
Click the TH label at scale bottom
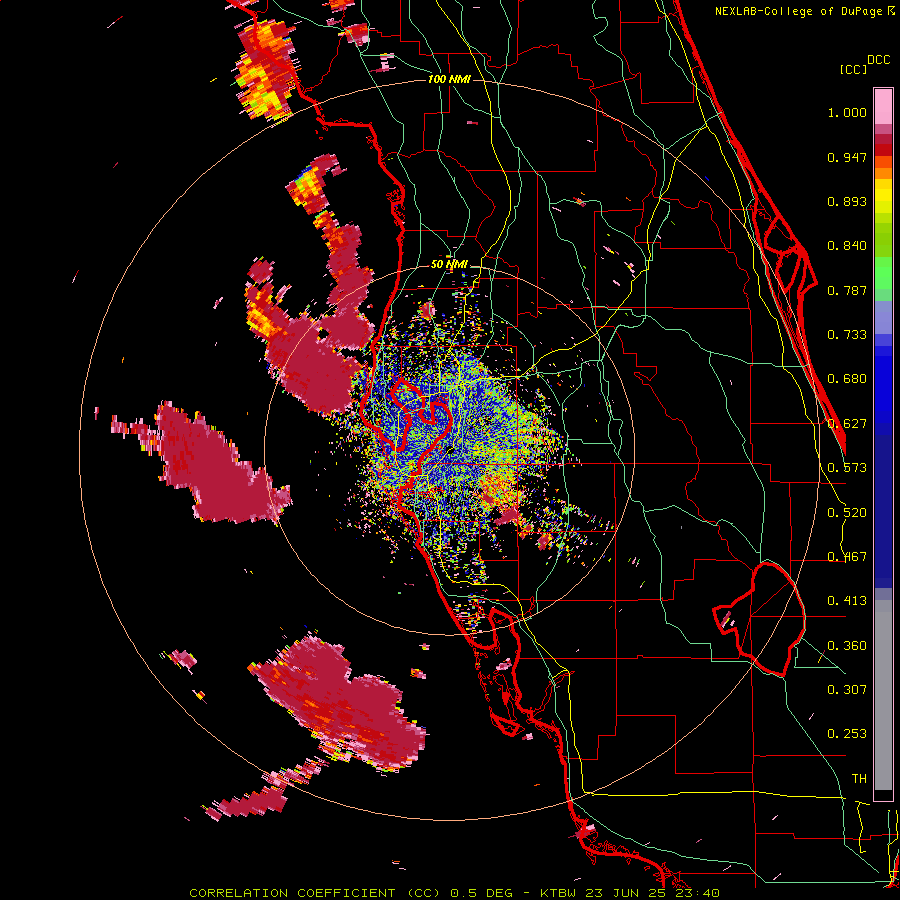(x=859, y=779)
